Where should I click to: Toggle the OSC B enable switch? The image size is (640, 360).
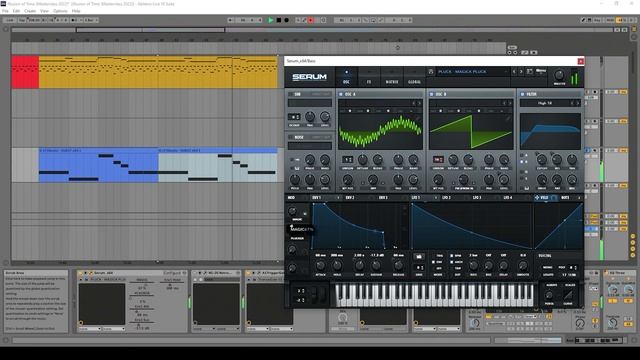click(431, 94)
